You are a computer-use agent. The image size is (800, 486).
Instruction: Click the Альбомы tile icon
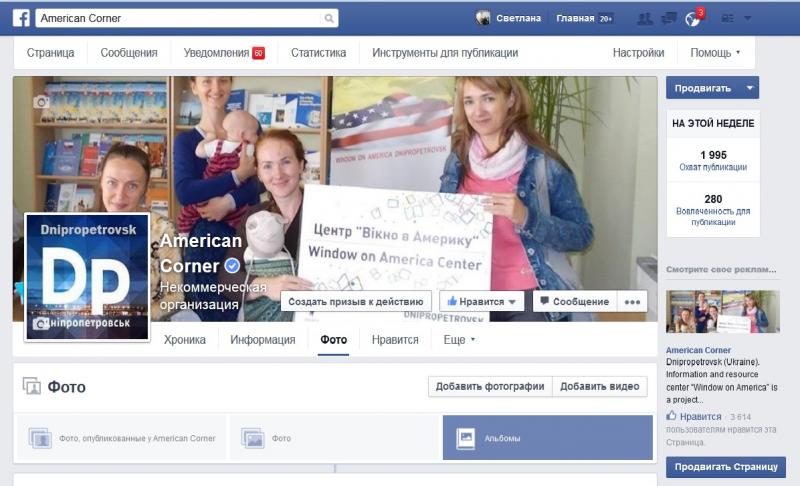(465, 438)
